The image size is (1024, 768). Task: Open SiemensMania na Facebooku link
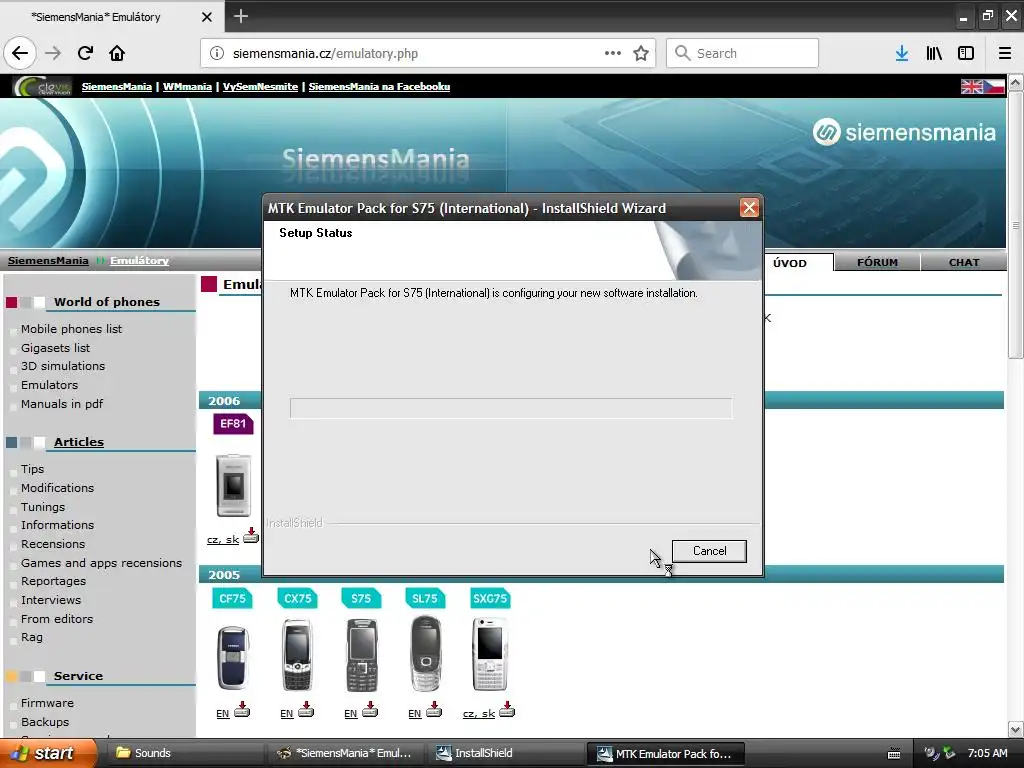tap(379, 86)
